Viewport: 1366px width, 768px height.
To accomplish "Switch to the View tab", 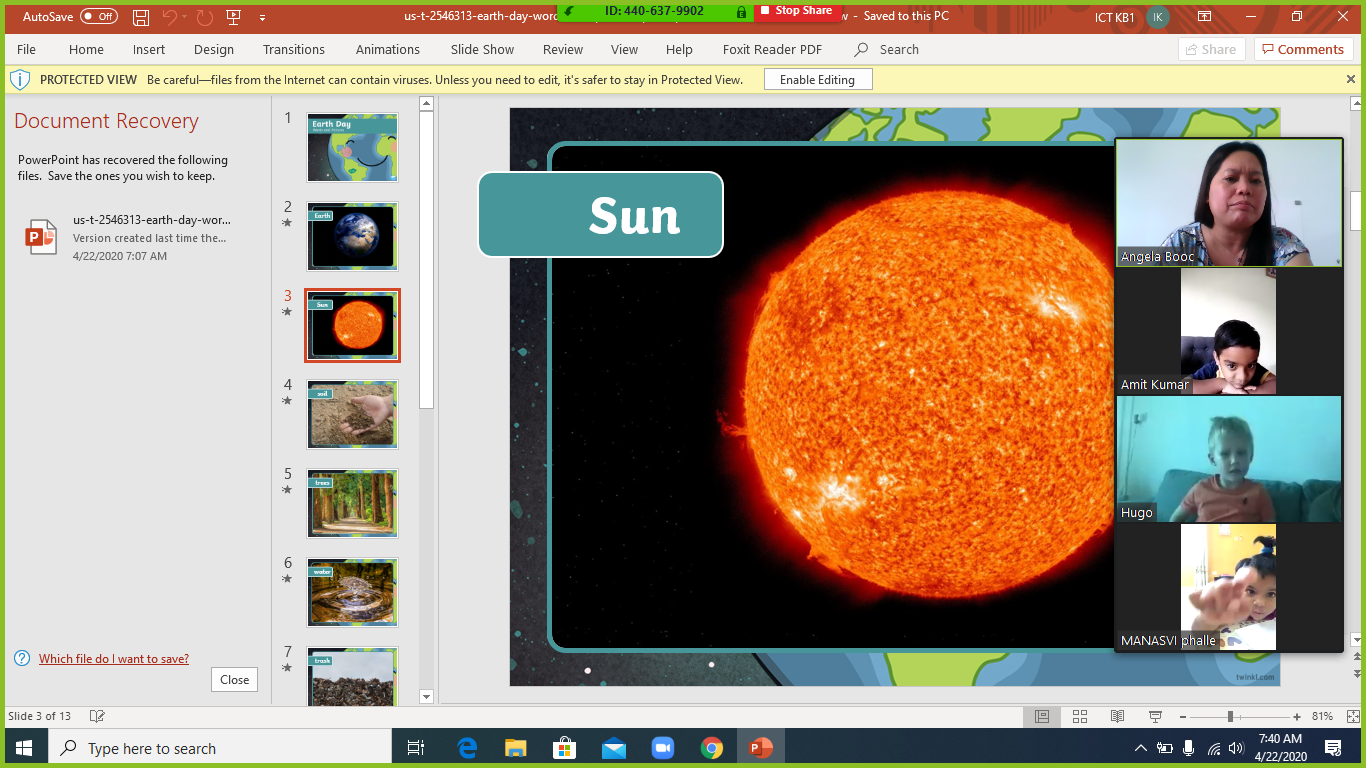I will (624, 49).
